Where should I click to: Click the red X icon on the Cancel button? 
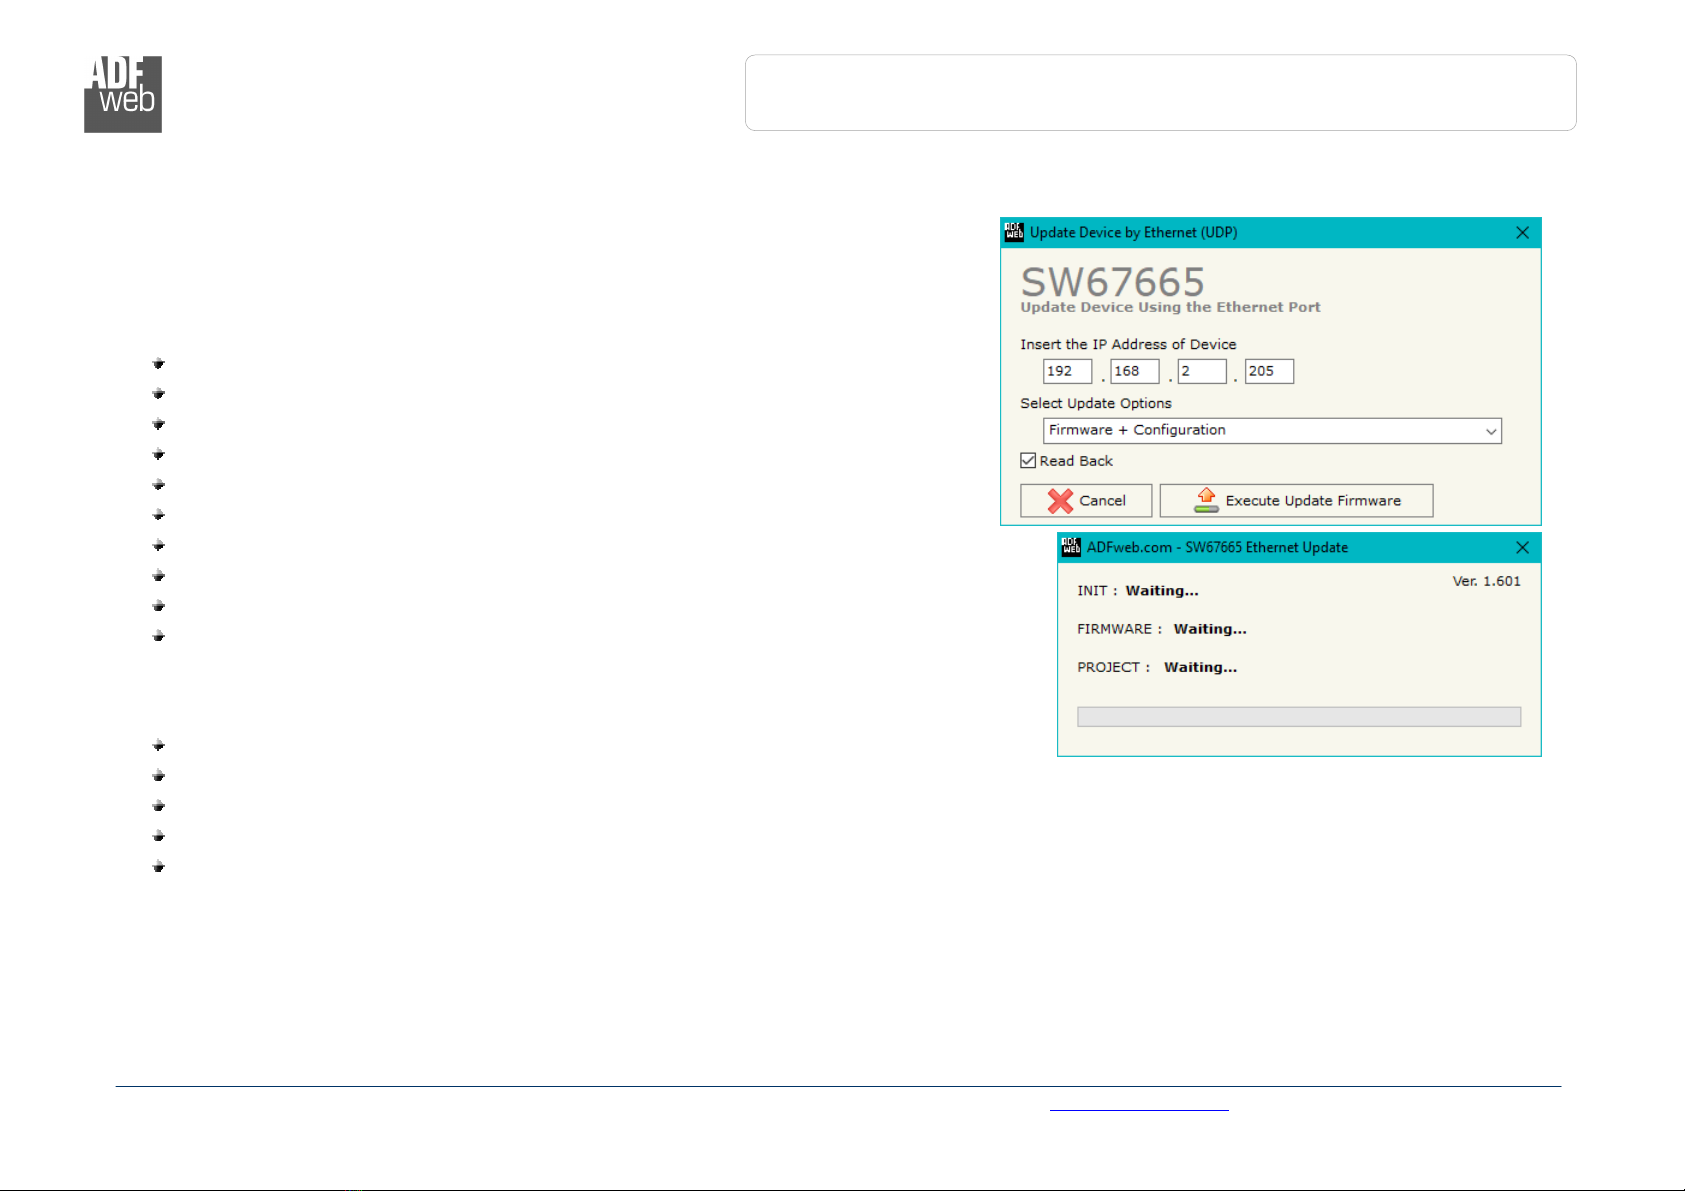1060,501
